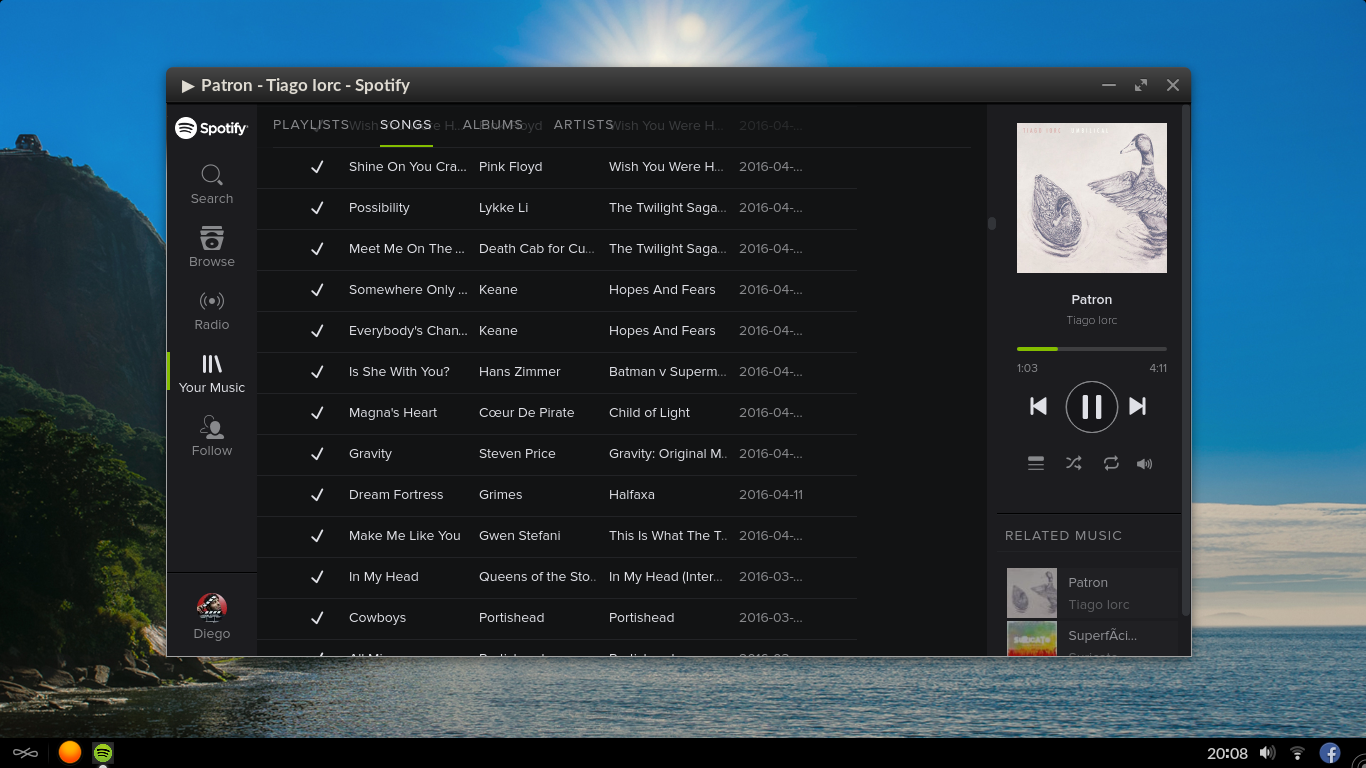Switch to the Albums tab
Image resolution: width=1366 pixels, height=768 pixels.
(493, 125)
